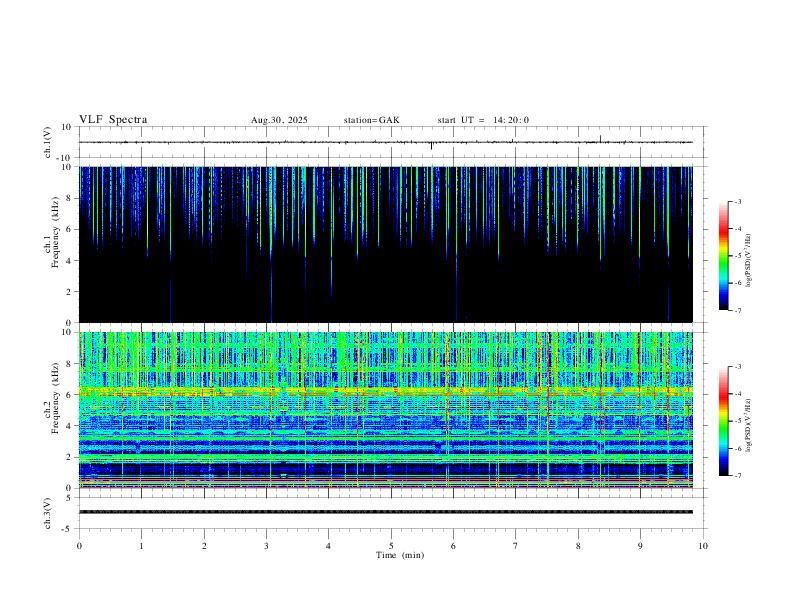Click time axis tick label "5"
The height and width of the screenshot is (612, 792).
391,546
